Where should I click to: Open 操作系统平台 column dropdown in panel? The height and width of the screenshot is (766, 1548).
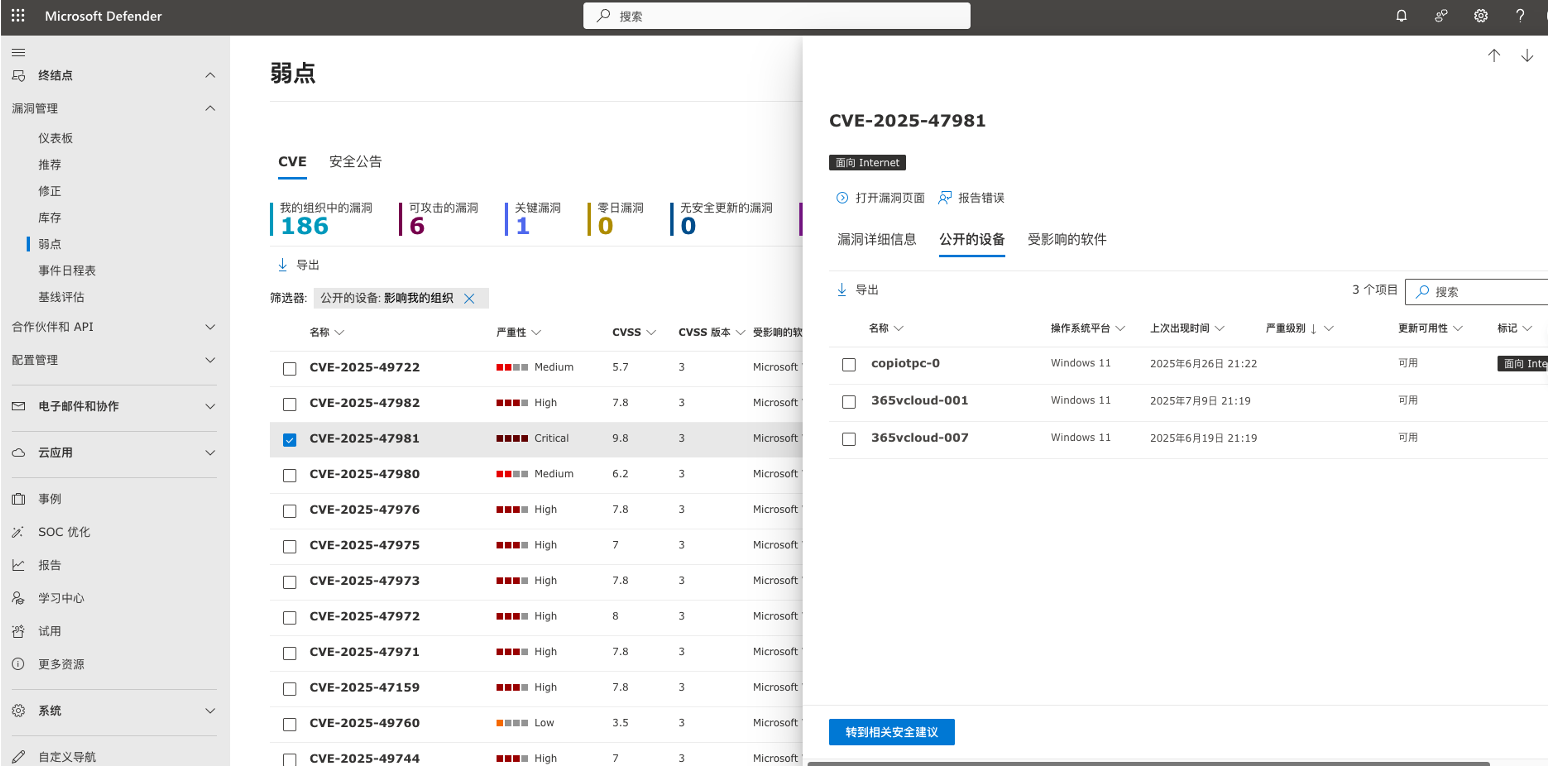click(x=1120, y=328)
